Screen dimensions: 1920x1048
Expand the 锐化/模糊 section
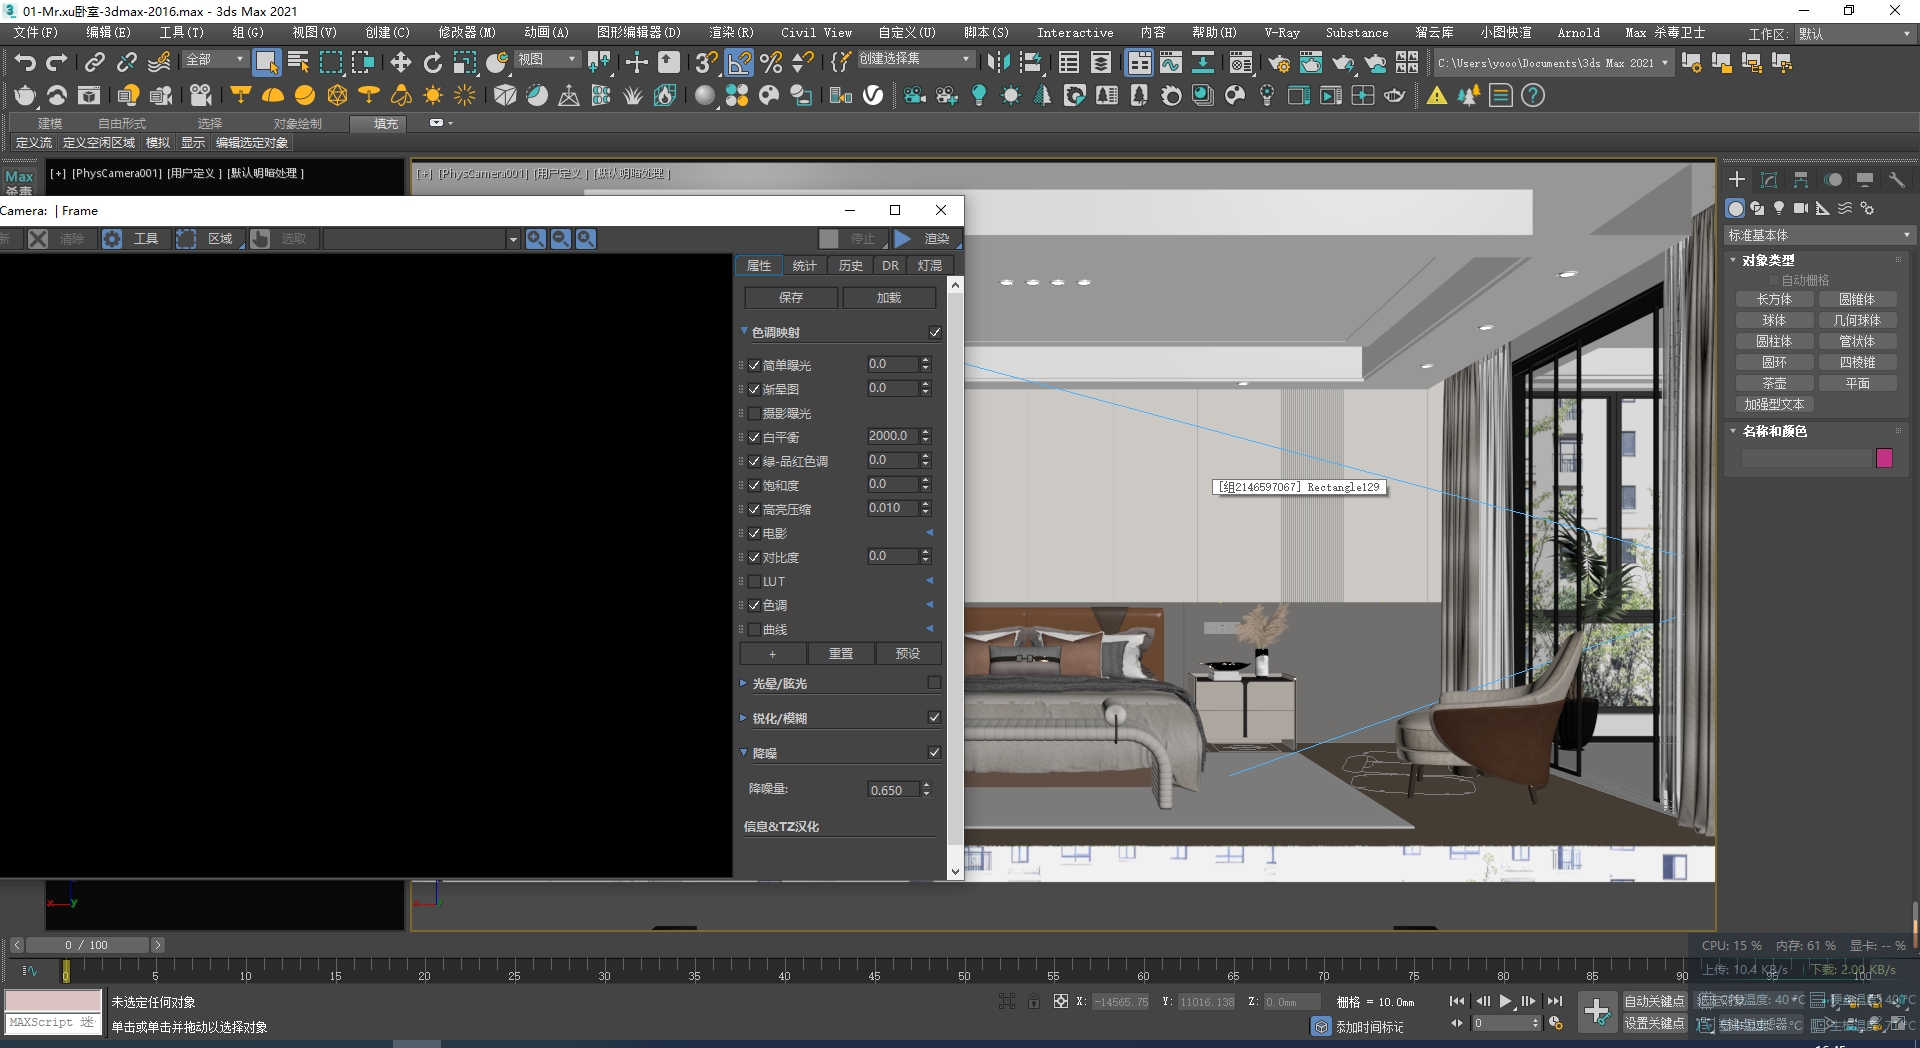[x=744, y=718]
